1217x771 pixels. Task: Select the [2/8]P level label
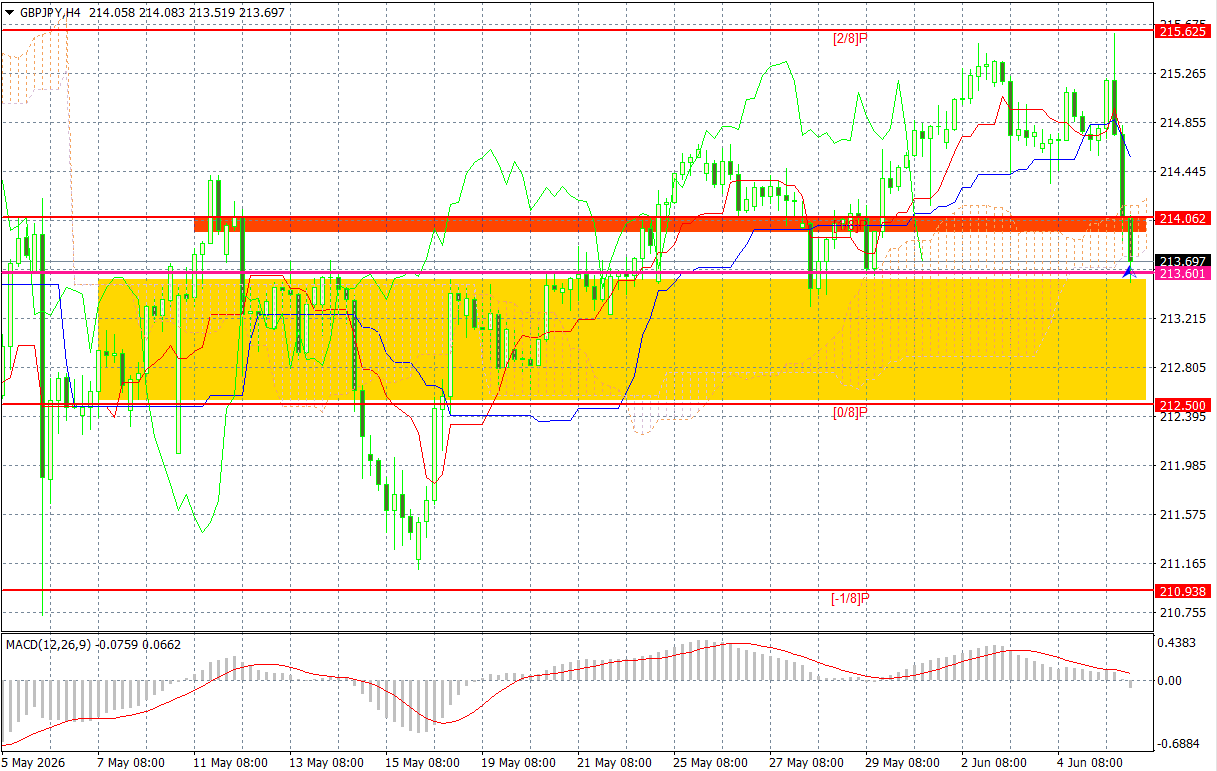point(850,38)
